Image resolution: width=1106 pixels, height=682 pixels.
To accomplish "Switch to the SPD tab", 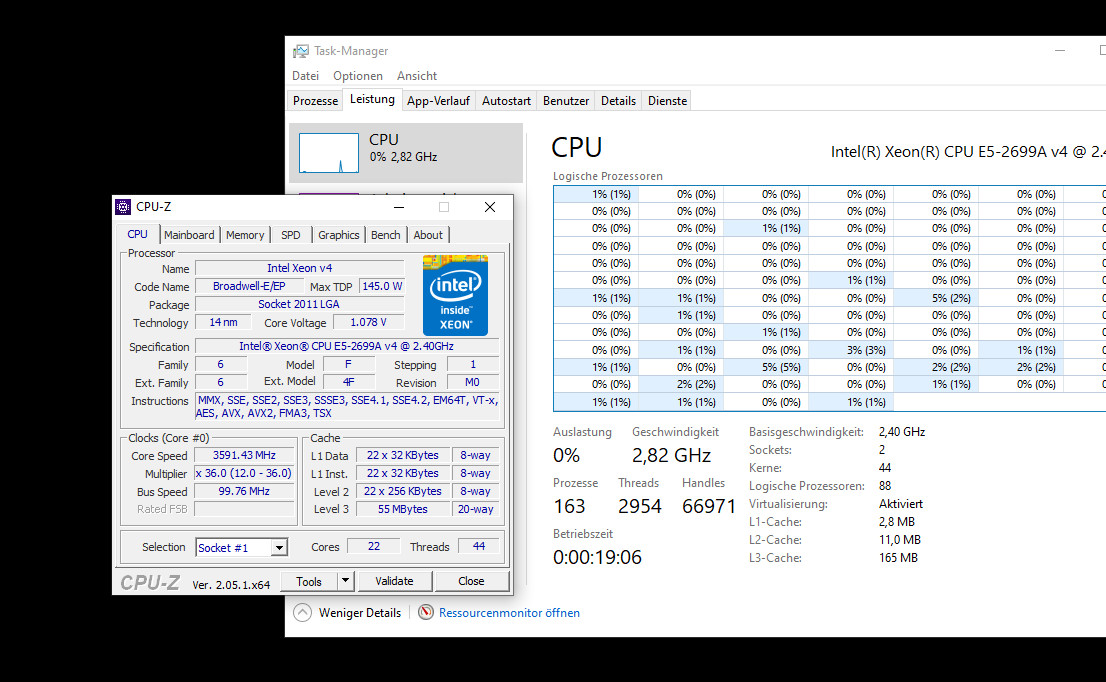I will tap(291, 235).
